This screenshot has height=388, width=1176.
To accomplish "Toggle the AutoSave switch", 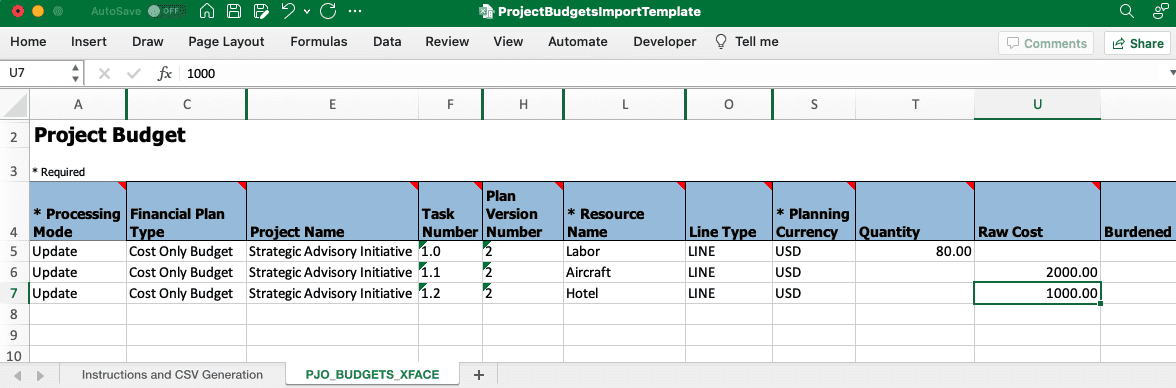I will click(166, 11).
